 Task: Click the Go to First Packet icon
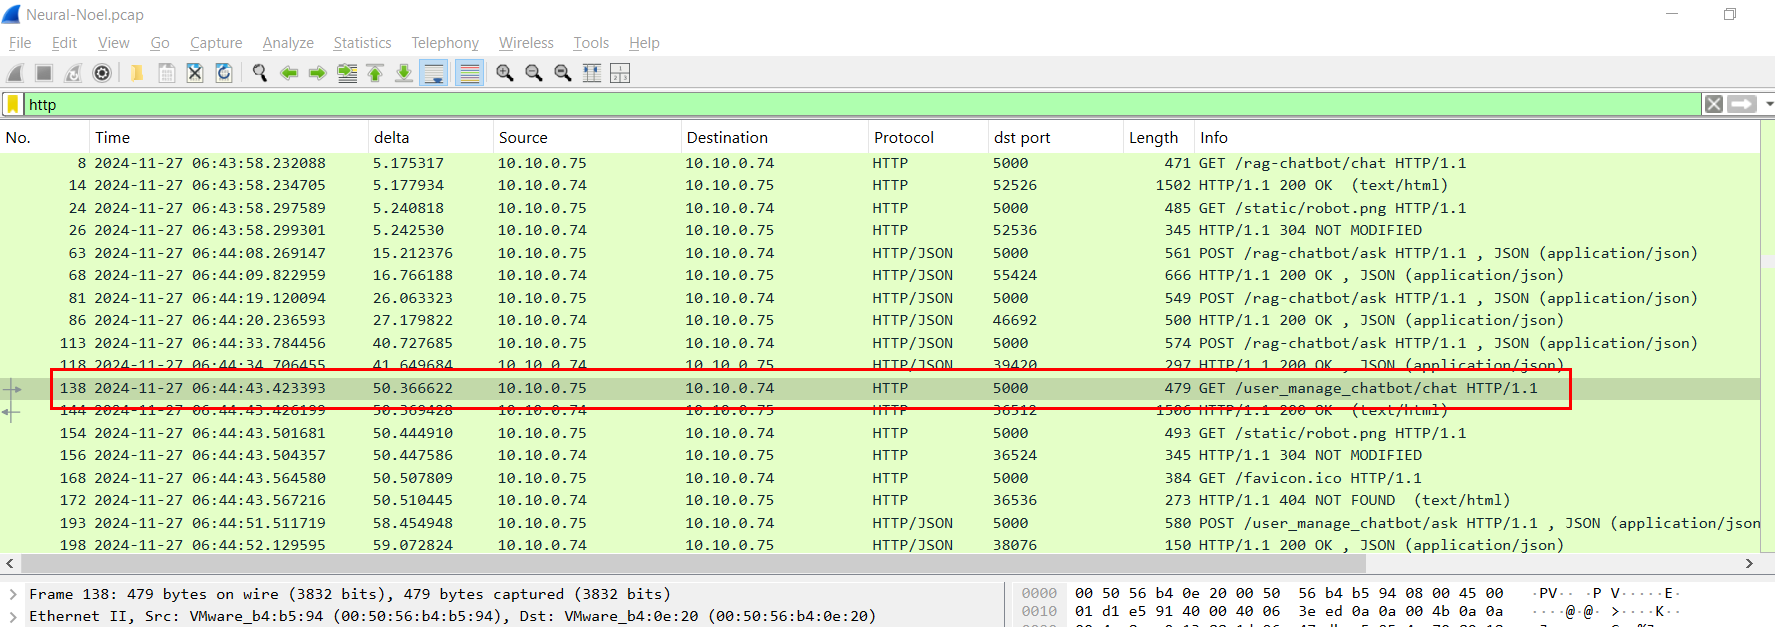pyautogui.click(x=375, y=73)
